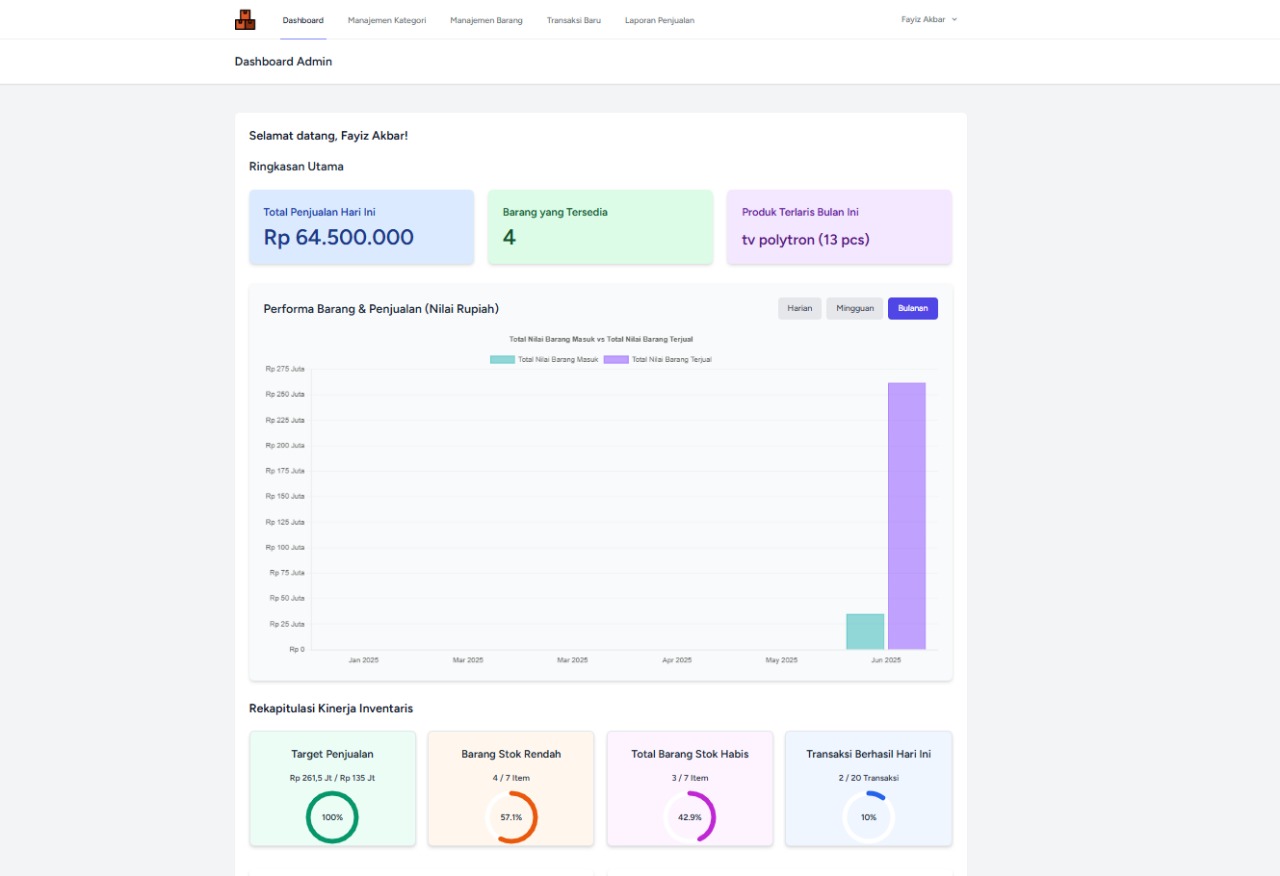Navigate to Transaksi Baru
This screenshot has height=876, width=1280.
pos(573,20)
